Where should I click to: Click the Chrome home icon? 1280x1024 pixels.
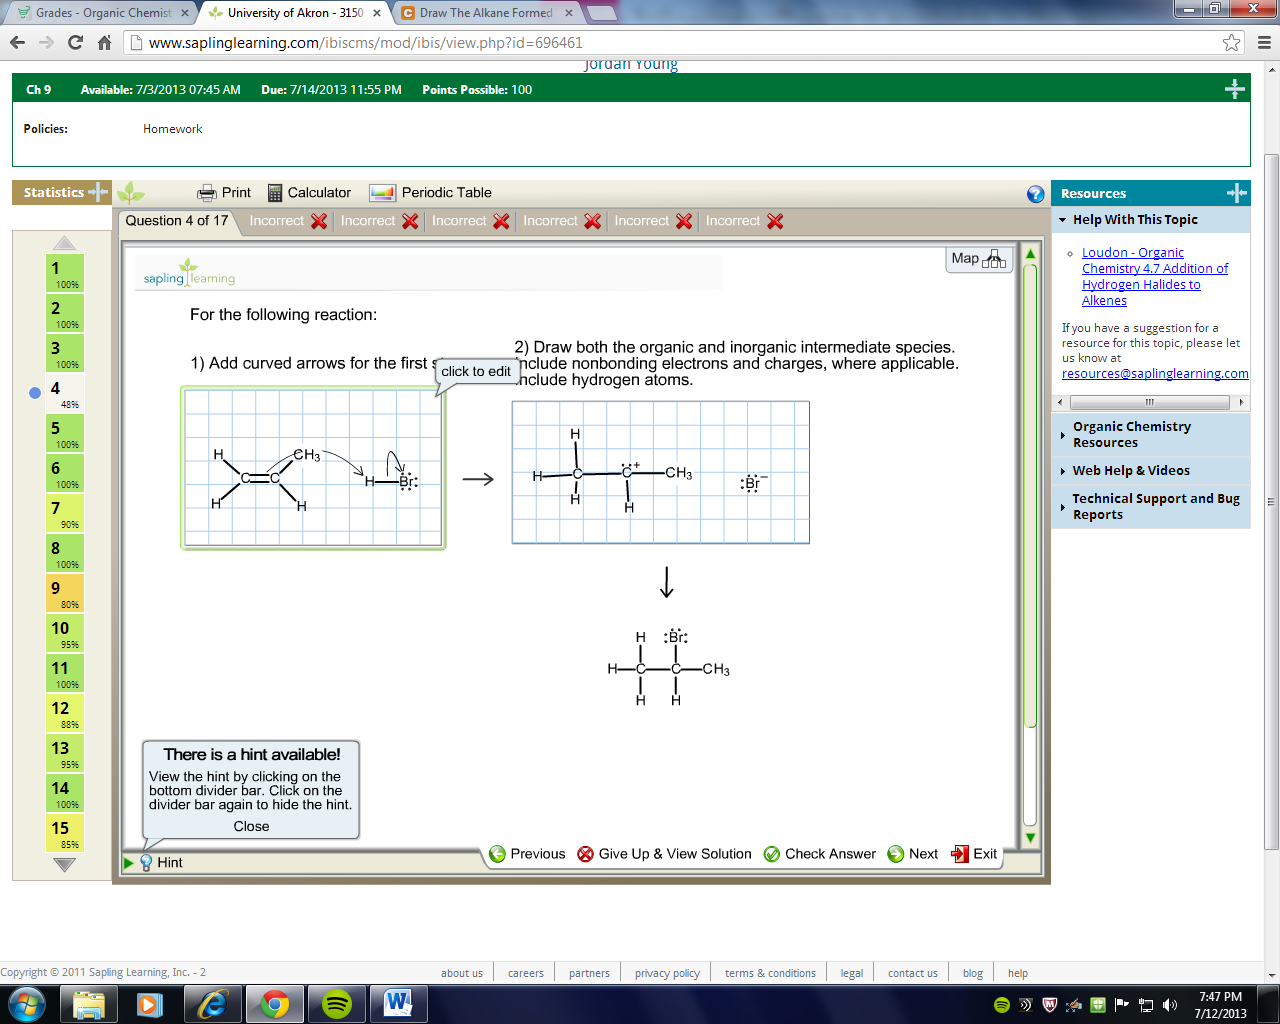[104, 42]
